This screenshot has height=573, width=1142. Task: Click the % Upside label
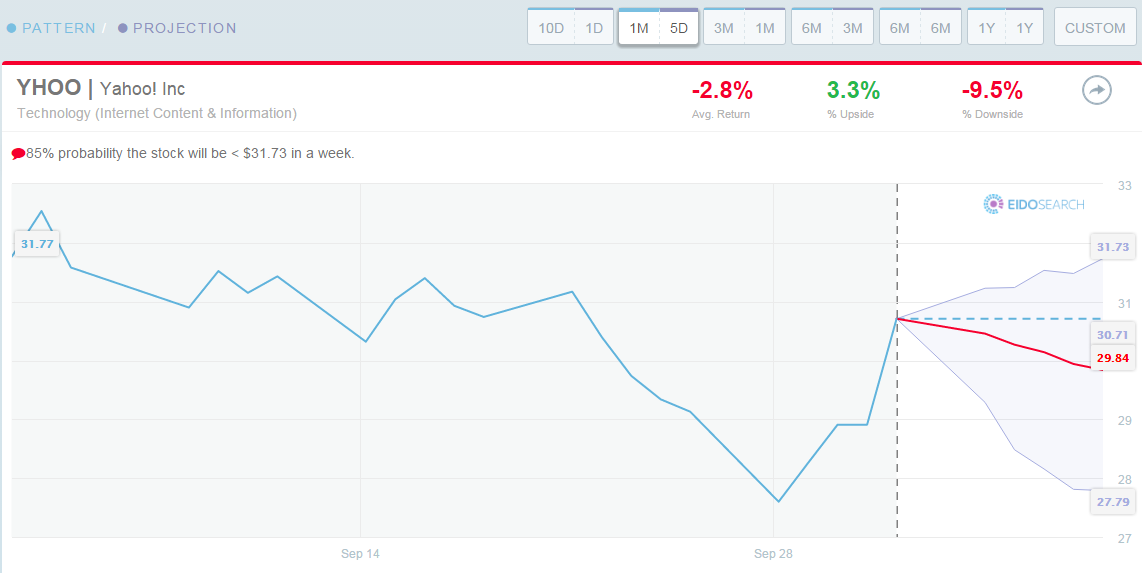(x=851, y=114)
